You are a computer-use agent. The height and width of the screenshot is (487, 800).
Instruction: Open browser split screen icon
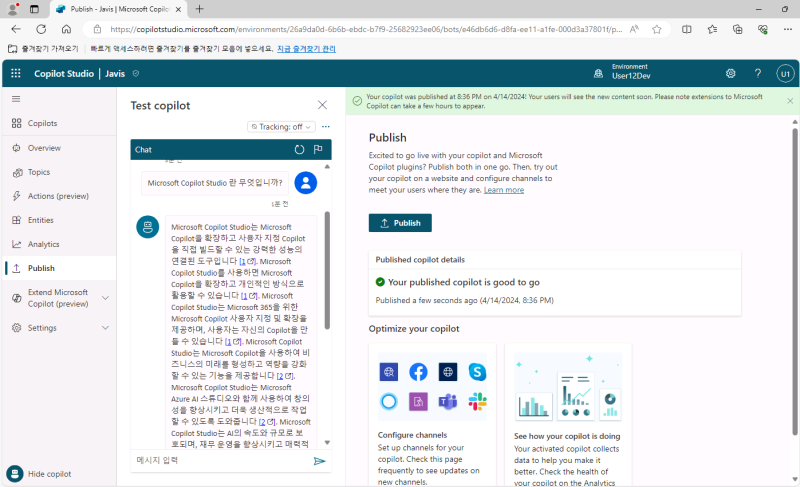coord(687,30)
